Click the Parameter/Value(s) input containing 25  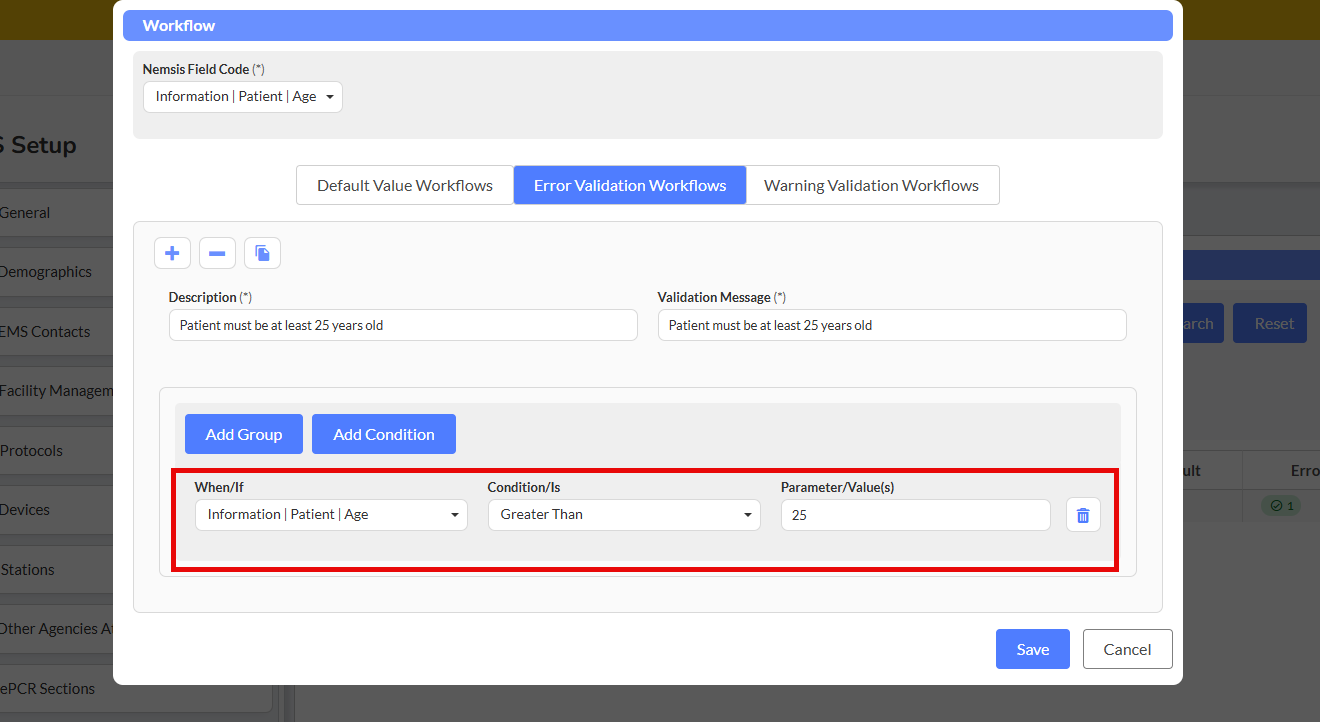click(x=915, y=515)
